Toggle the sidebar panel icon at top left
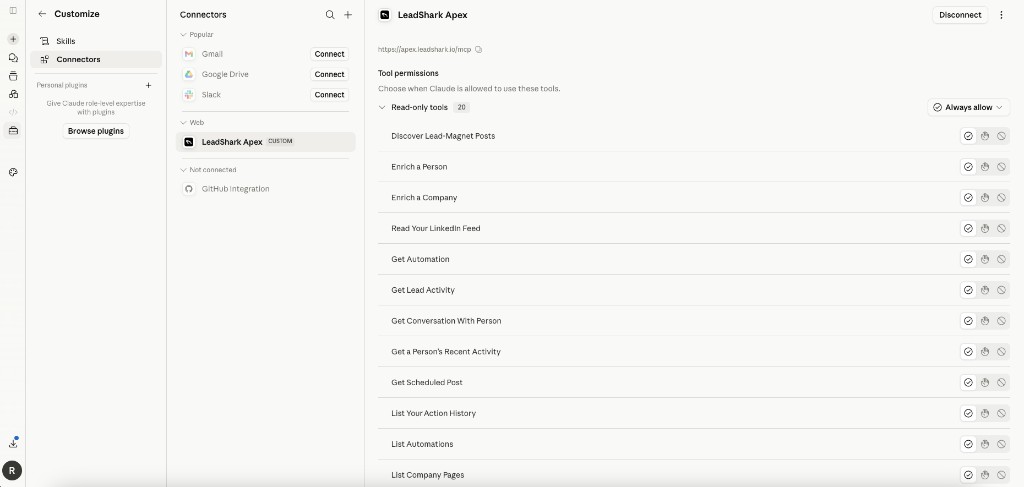 tap(12, 10)
